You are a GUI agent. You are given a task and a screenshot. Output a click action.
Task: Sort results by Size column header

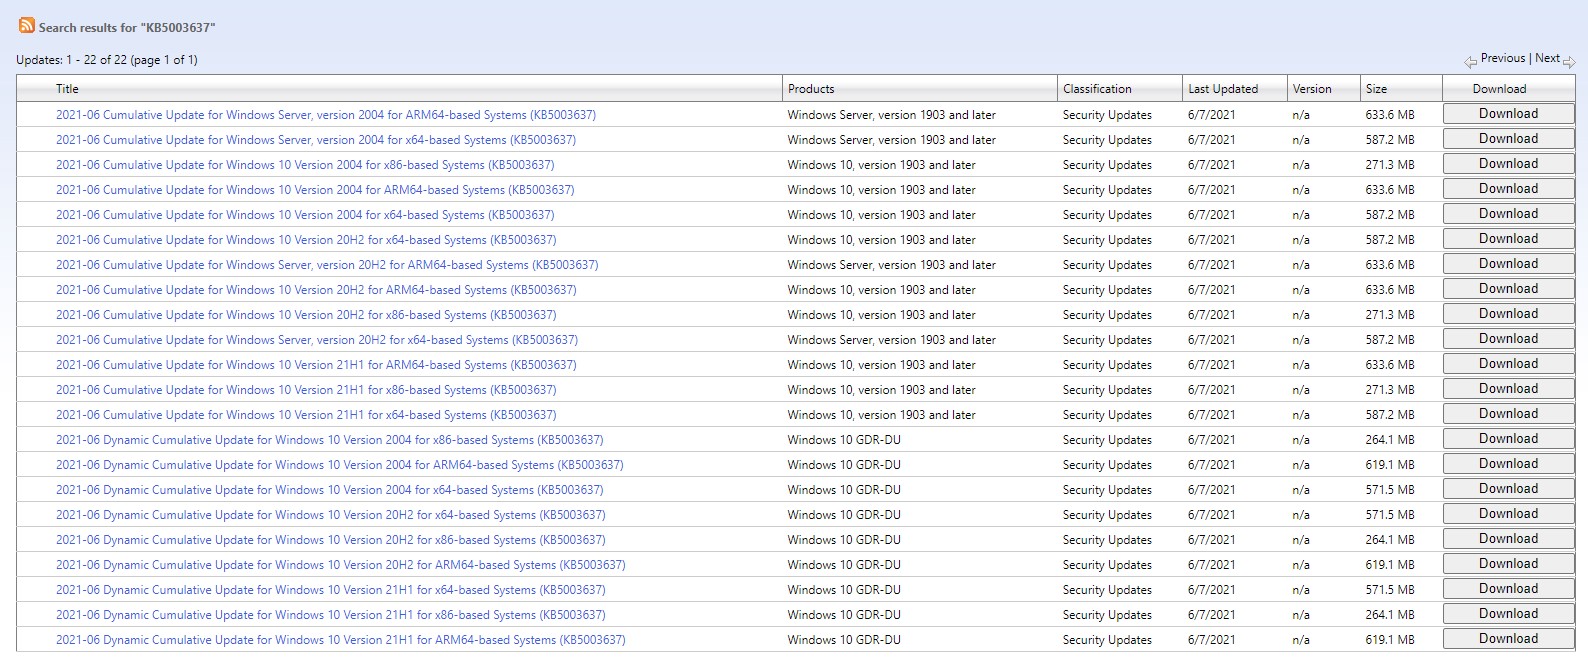(x=1376, y=89)
